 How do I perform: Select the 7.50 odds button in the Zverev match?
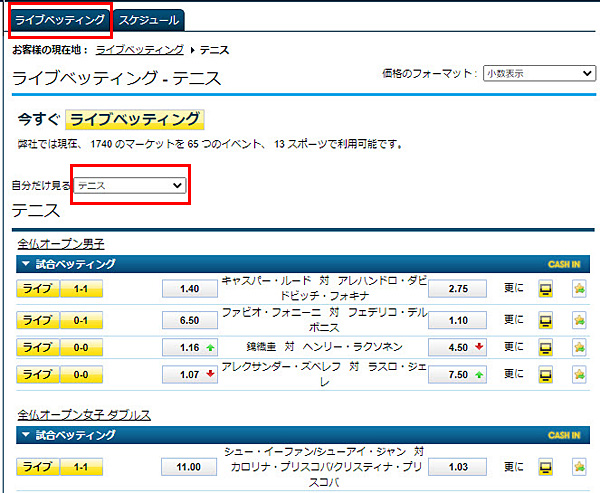click(457, 374)
